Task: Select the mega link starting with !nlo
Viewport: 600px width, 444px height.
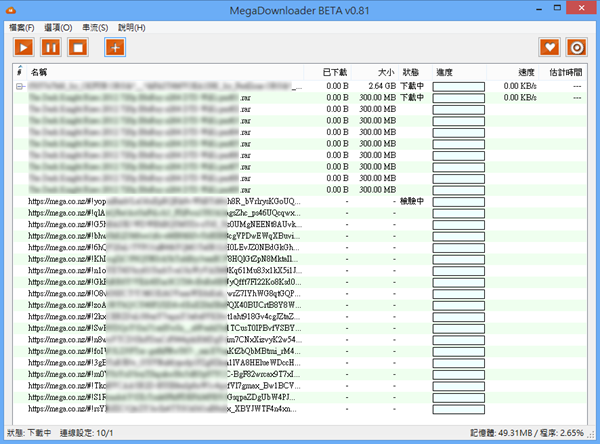Action: click(x=164, y=270)
